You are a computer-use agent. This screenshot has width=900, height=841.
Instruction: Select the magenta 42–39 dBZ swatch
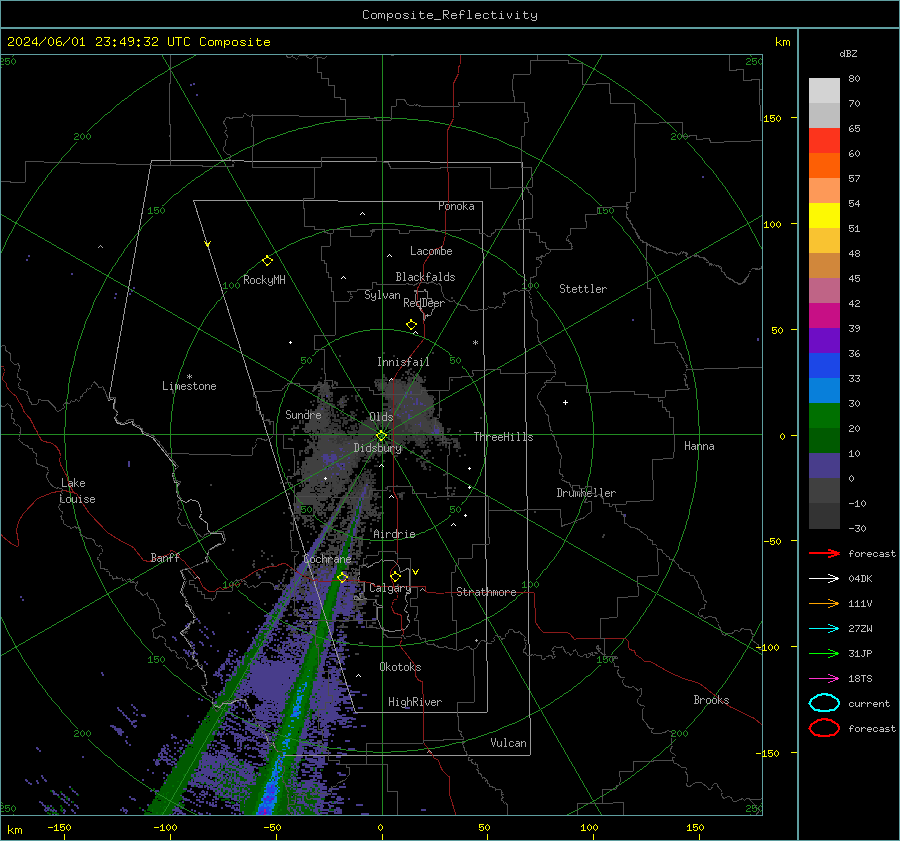point(824,315)
